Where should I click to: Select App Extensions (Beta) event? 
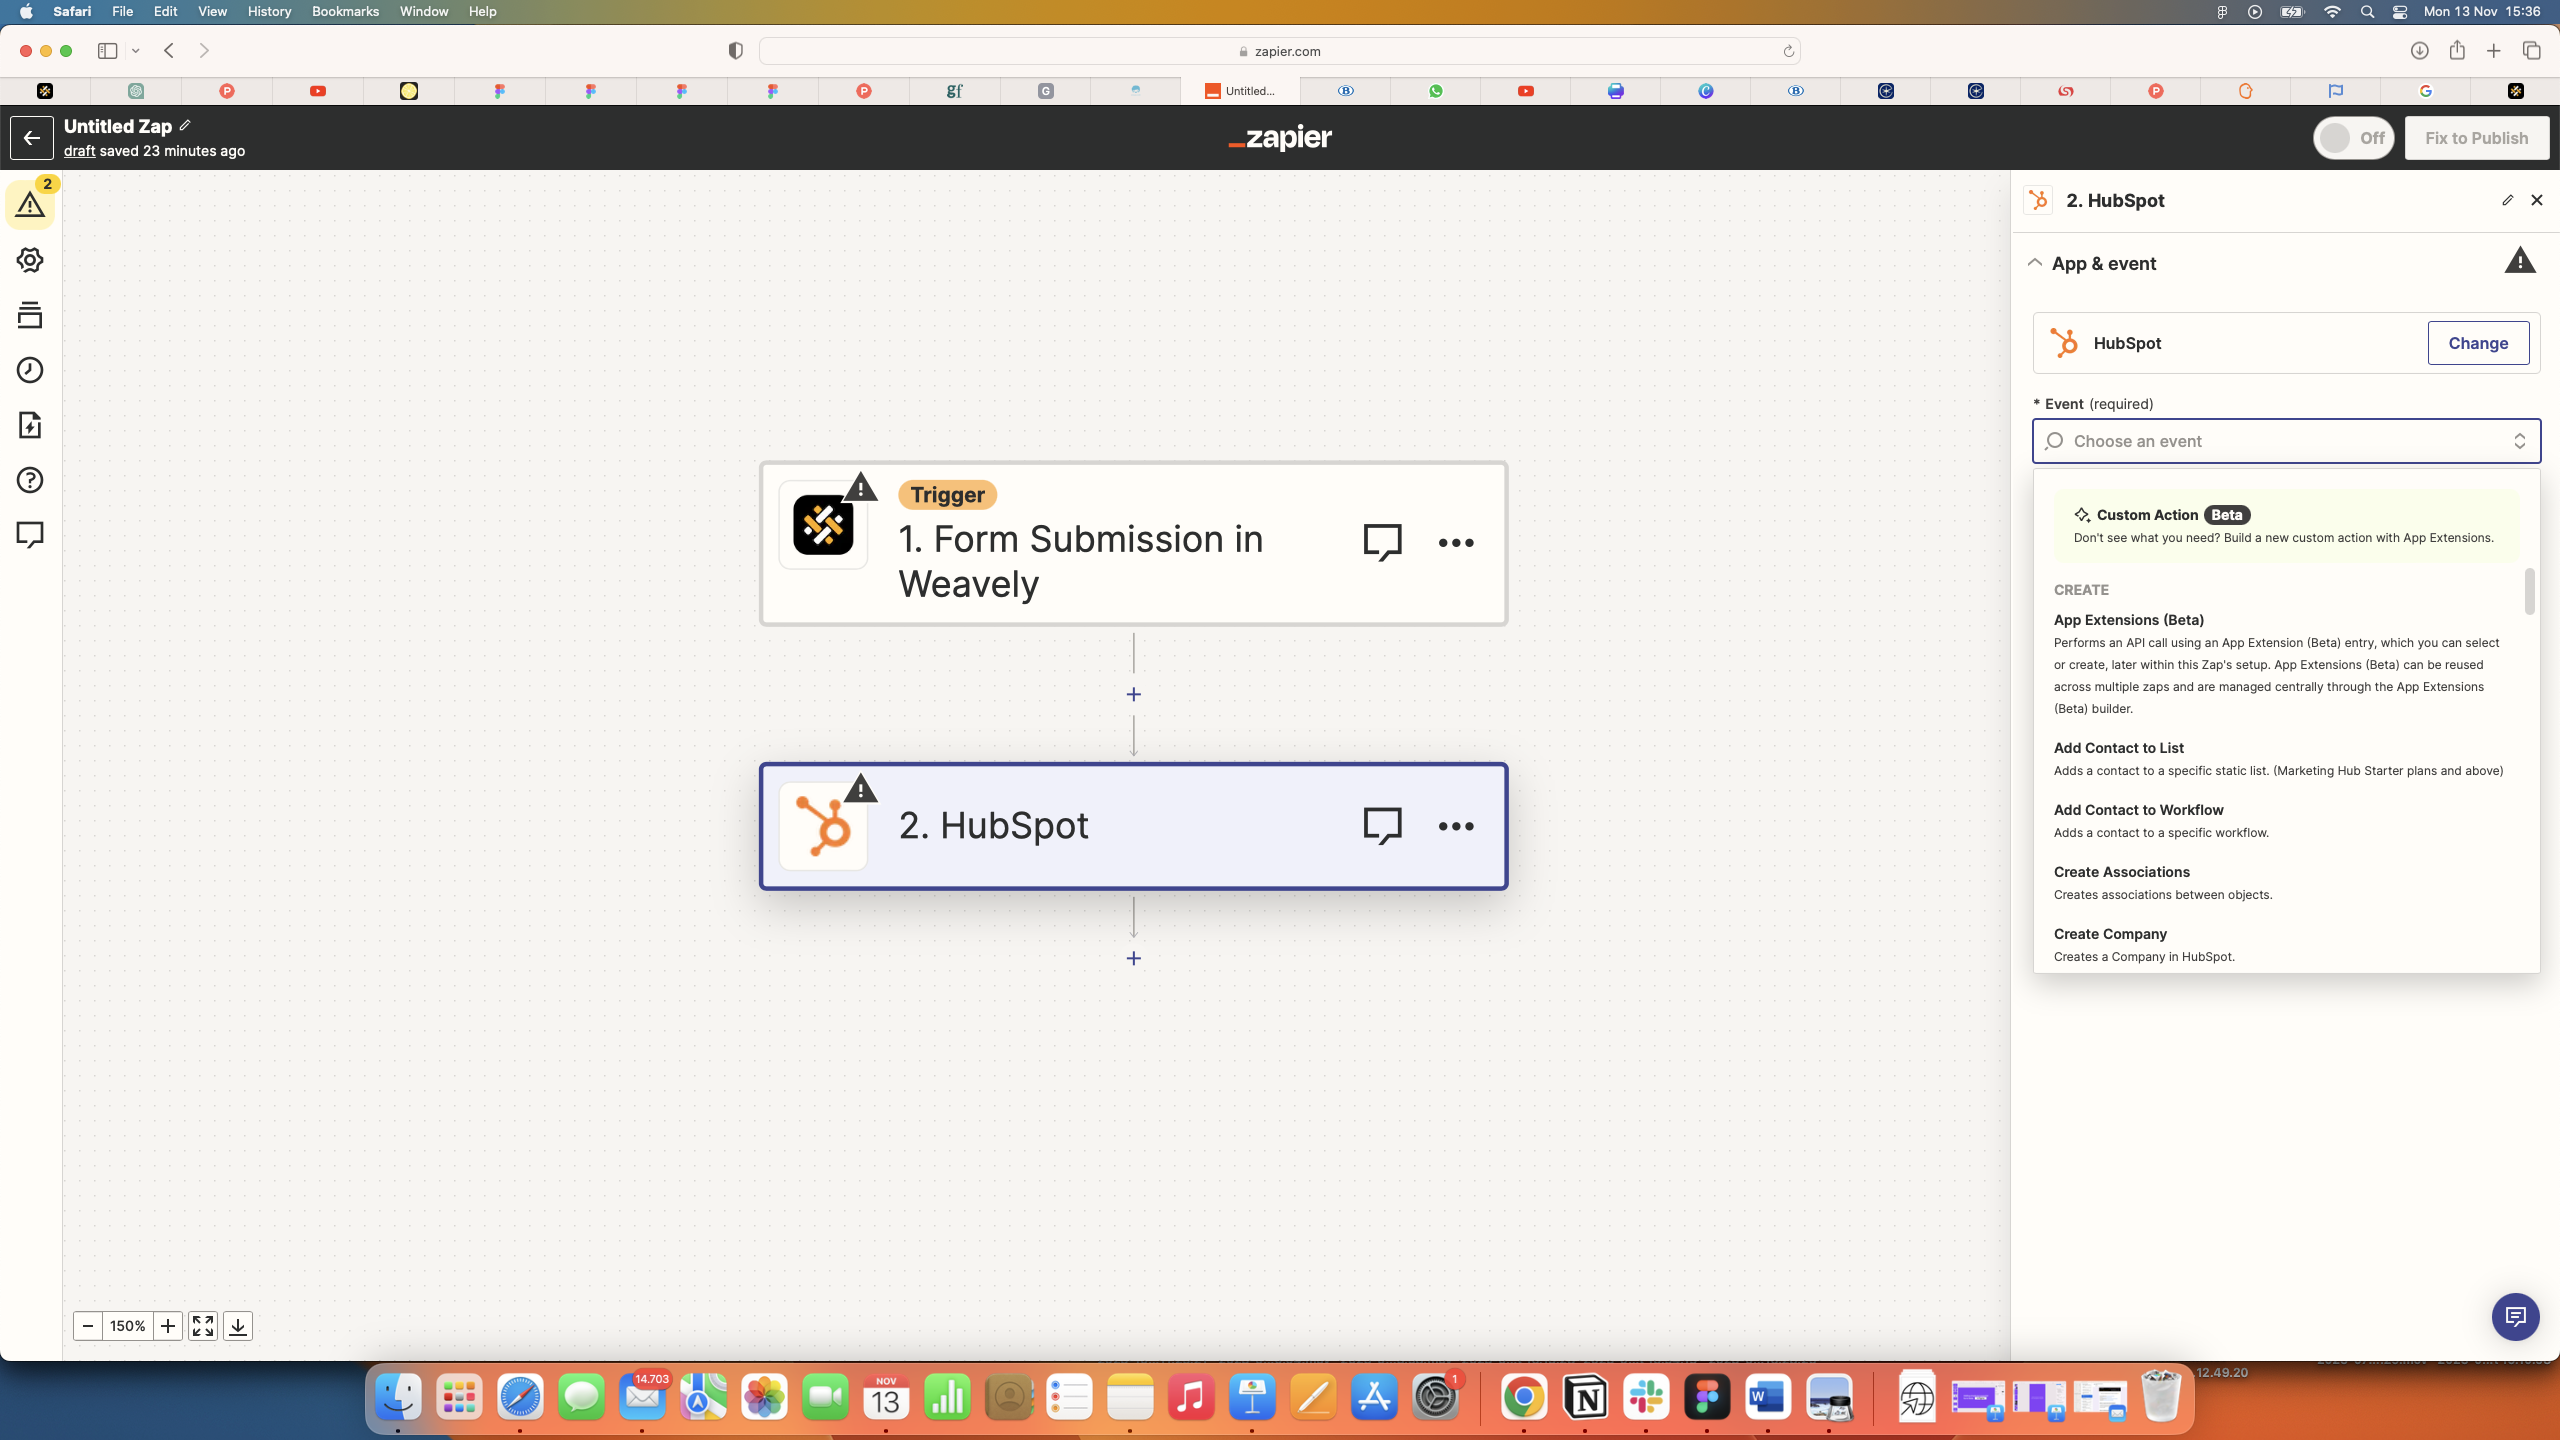tap(2286, 664)
